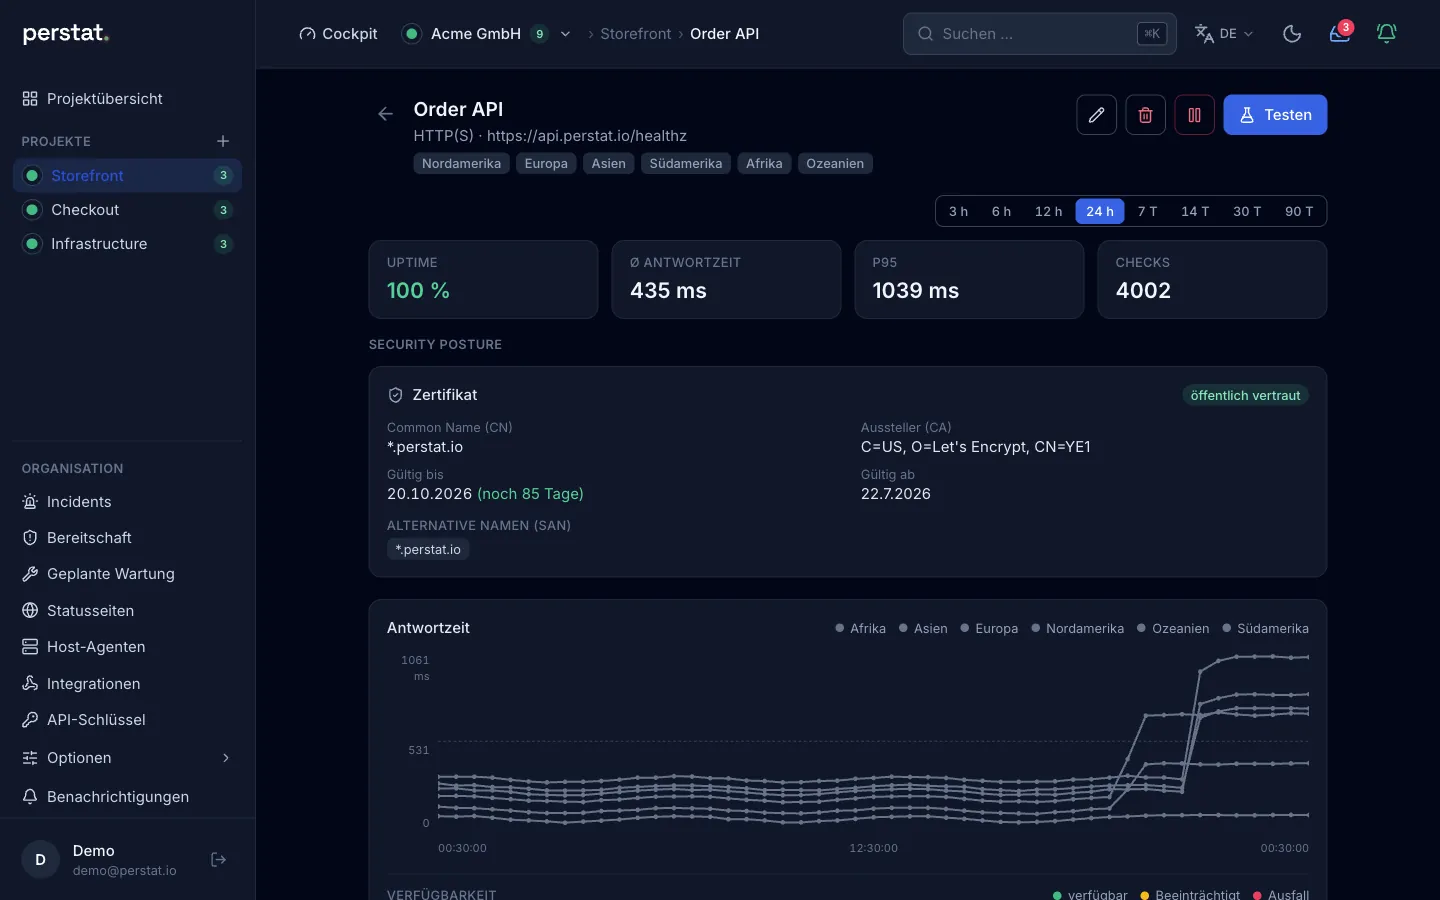Open the DE language dropdown
The width and height of the screenshot is (1440, 900).
tap(1223, 34)
